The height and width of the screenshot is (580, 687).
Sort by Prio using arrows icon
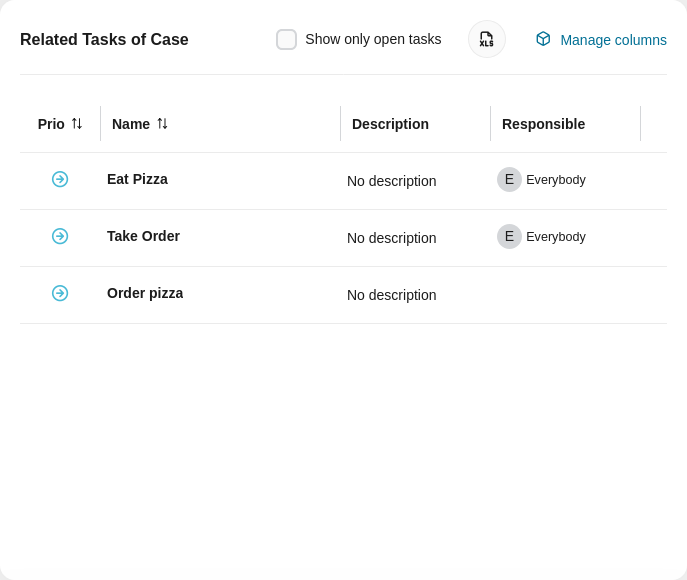click(77, 124)
